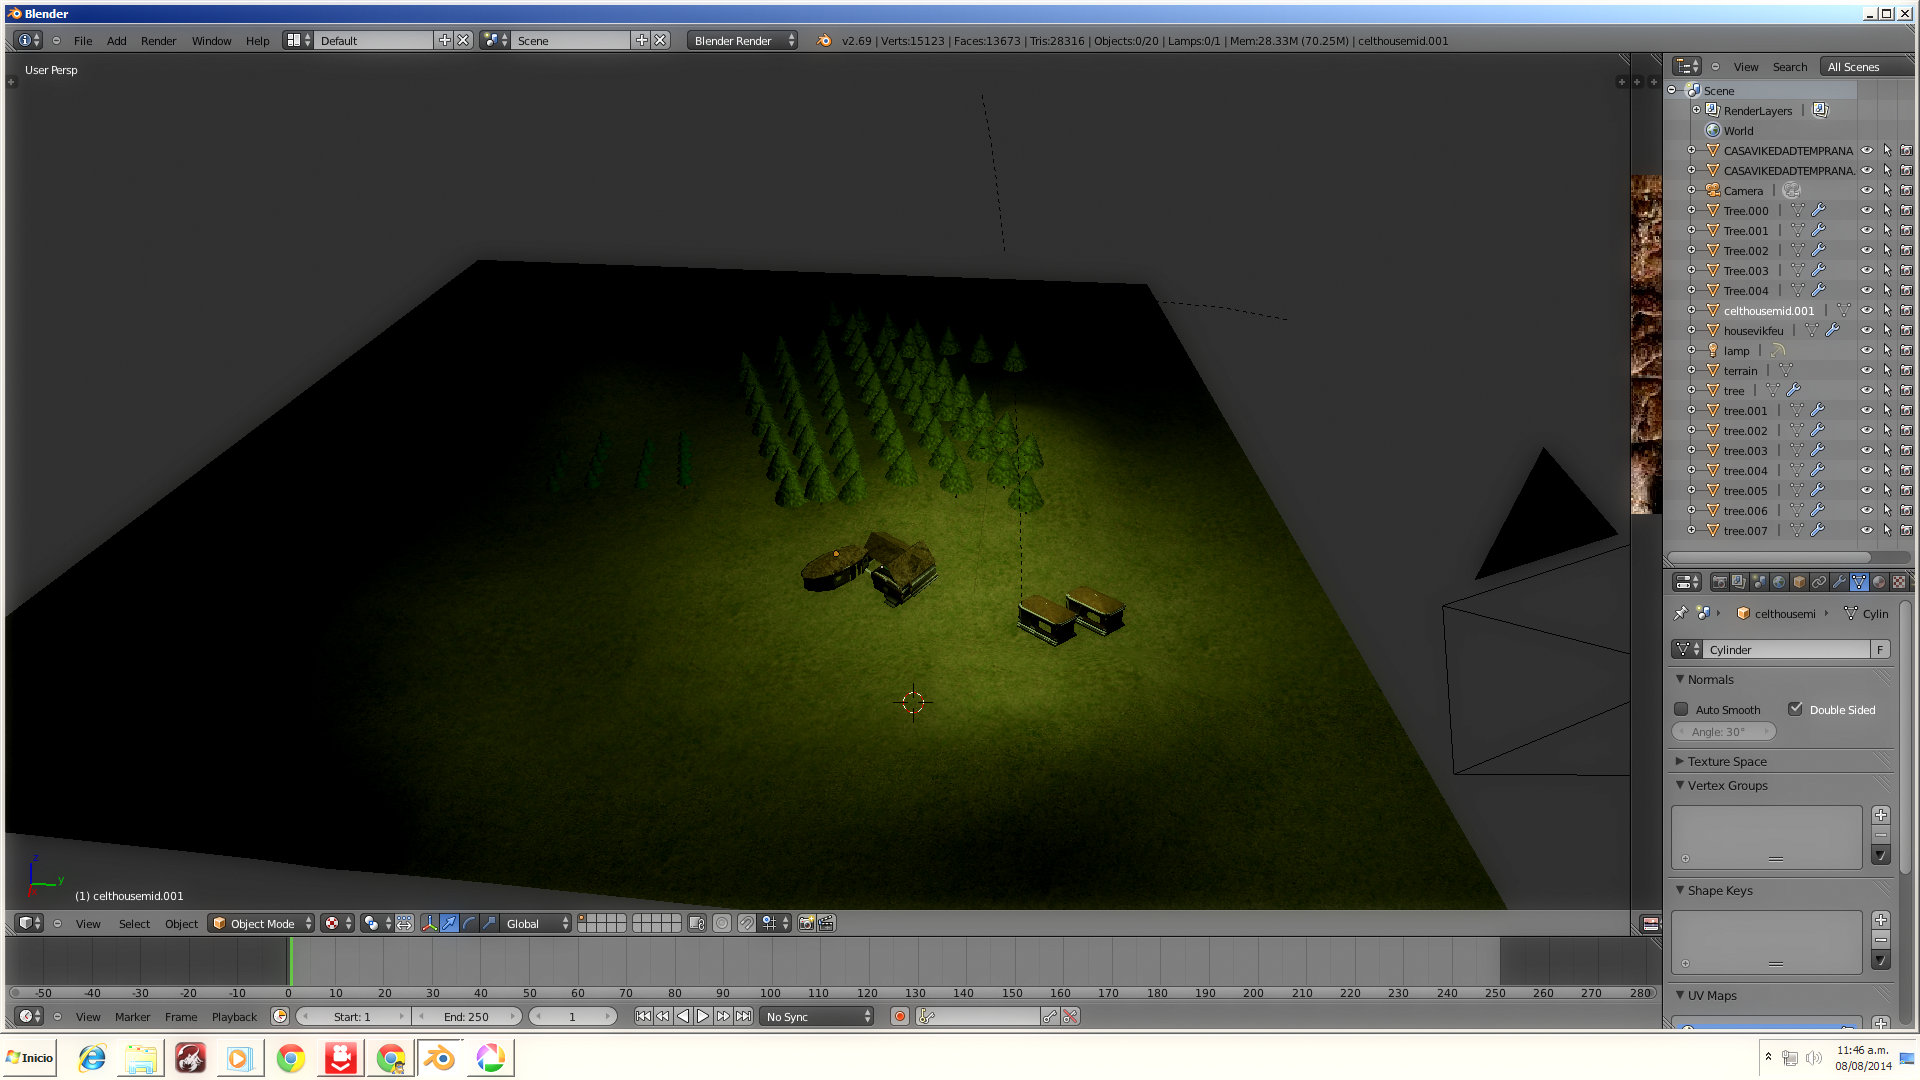Open the timeline Marker menu
The height and width of the screenshot is (1080, 1920).
(132, 1016)
